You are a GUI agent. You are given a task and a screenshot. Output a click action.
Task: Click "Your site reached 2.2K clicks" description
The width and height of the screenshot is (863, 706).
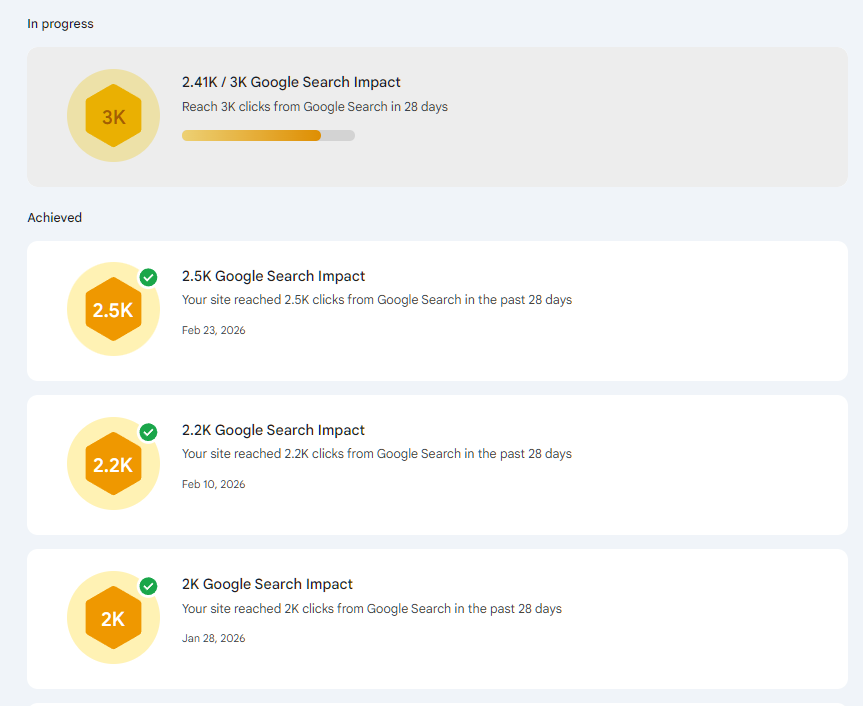(x=376, y=453)
